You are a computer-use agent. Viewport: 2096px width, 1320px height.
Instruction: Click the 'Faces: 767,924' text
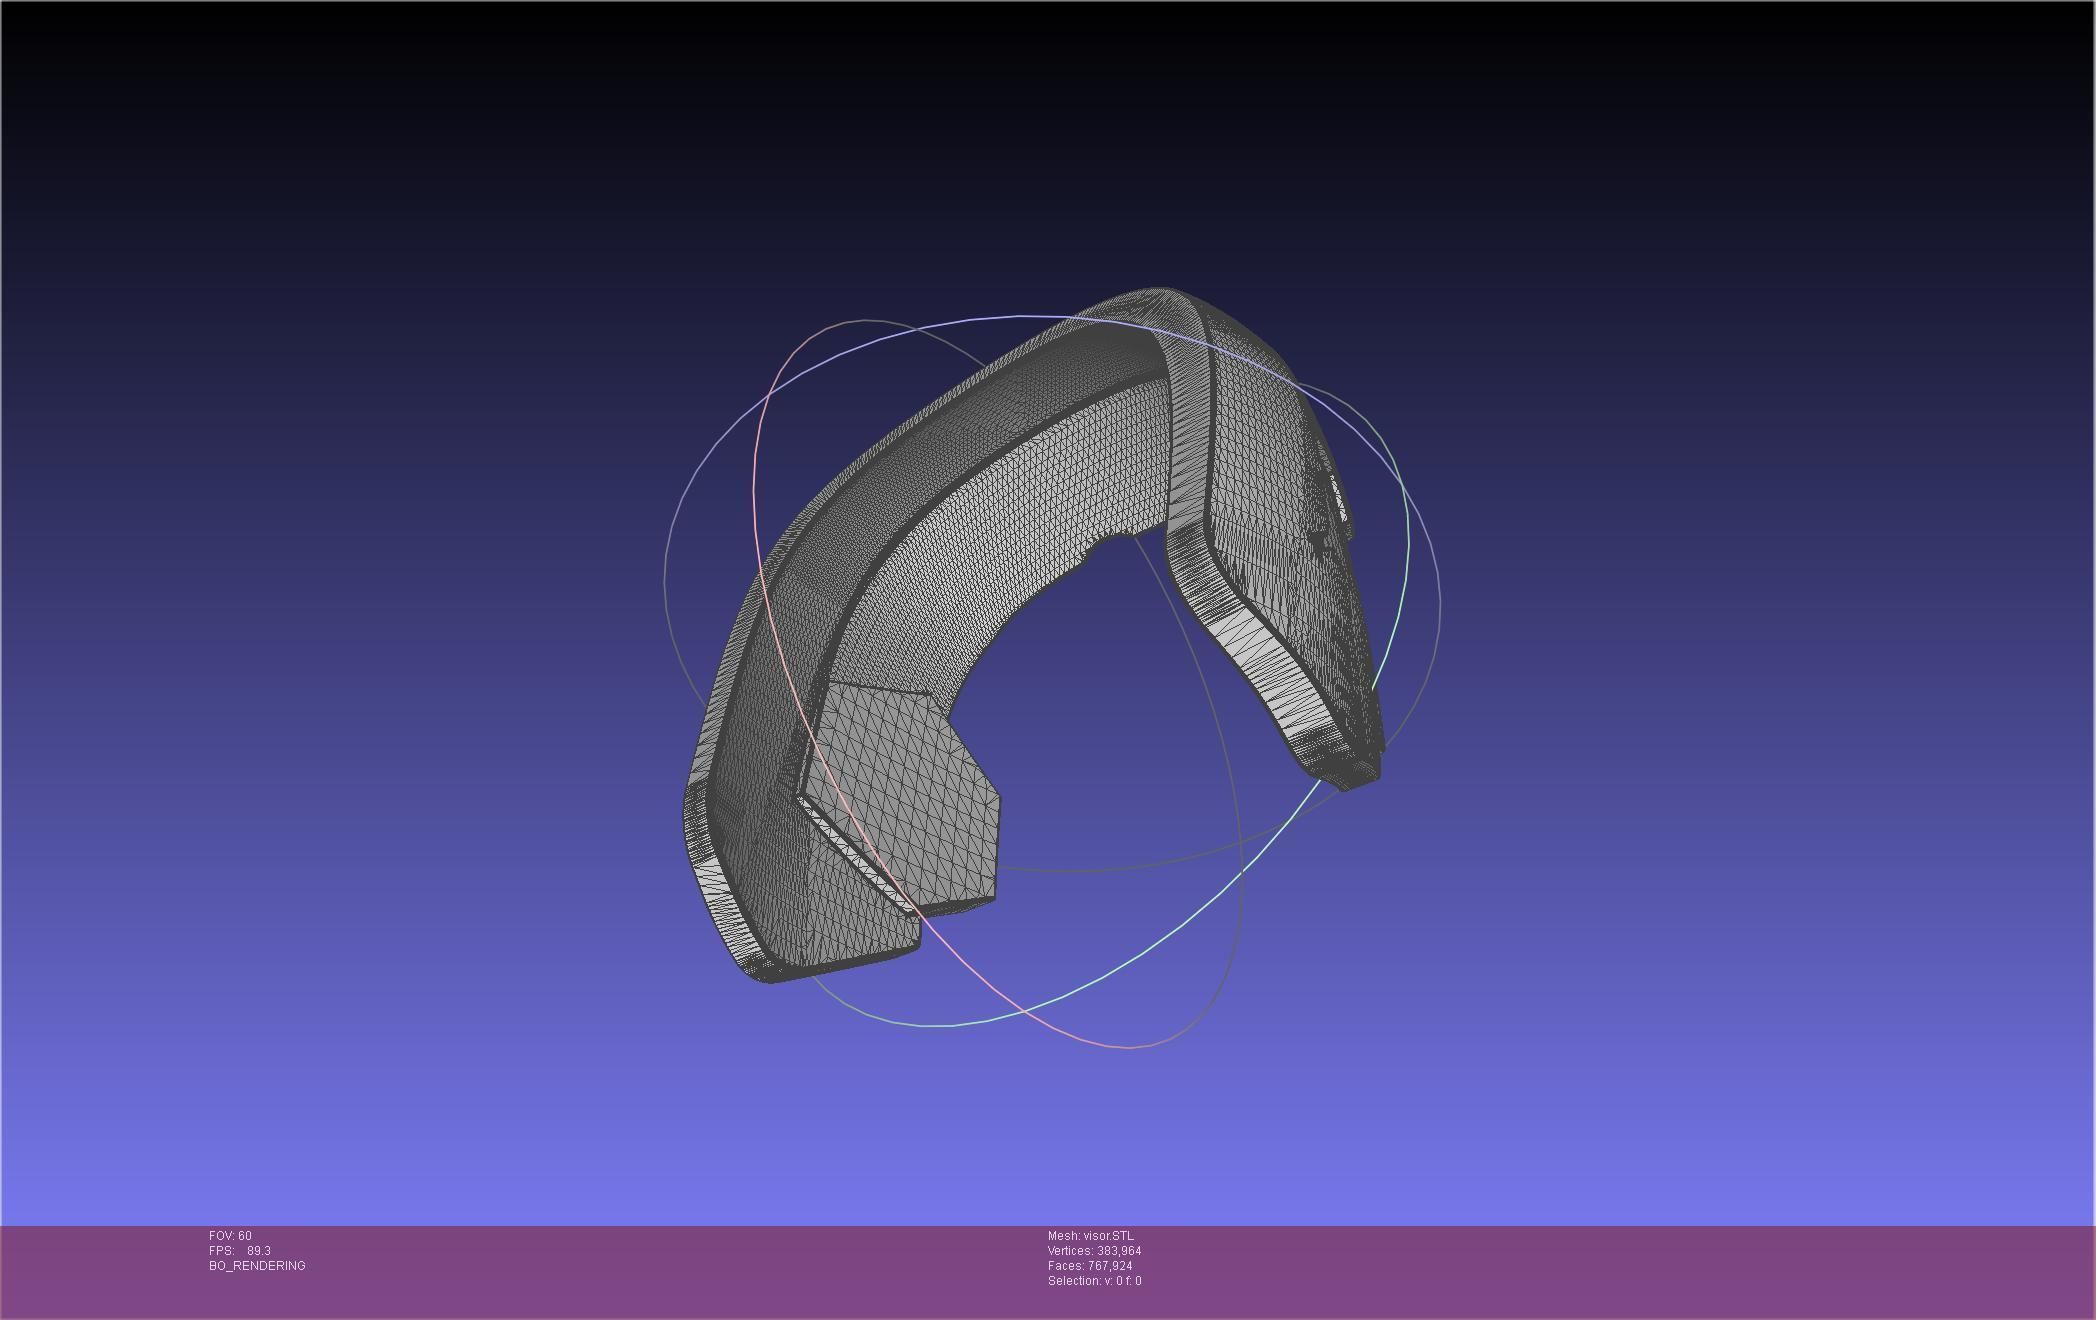coord(1090,1266)
